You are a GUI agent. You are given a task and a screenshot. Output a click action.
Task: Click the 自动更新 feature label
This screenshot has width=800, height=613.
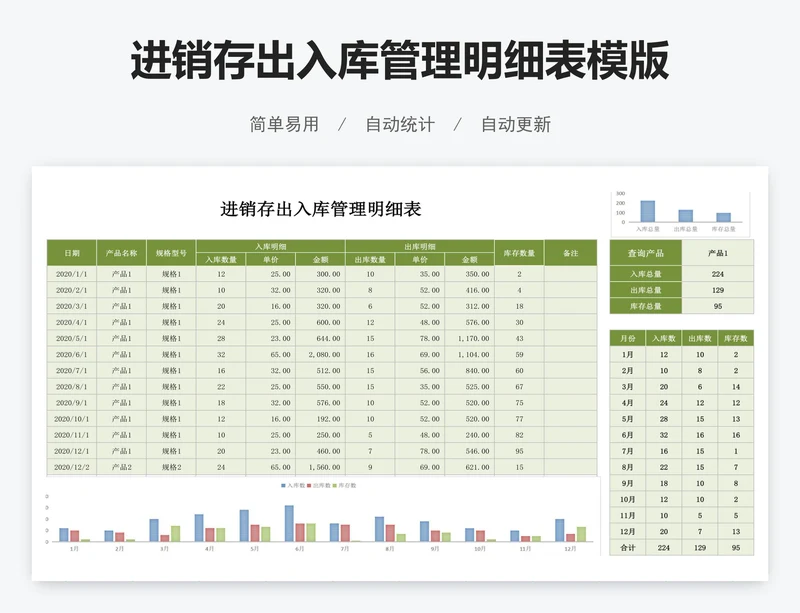516,124
